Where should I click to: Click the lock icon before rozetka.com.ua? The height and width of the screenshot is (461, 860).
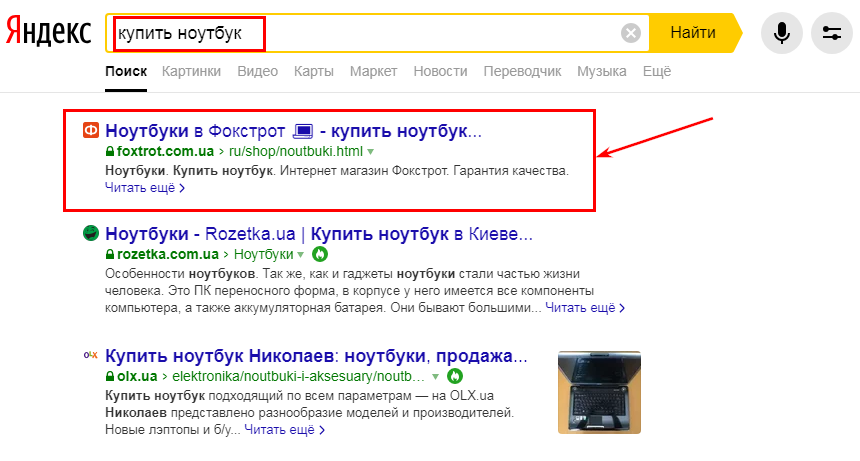(x=110, y=254)
